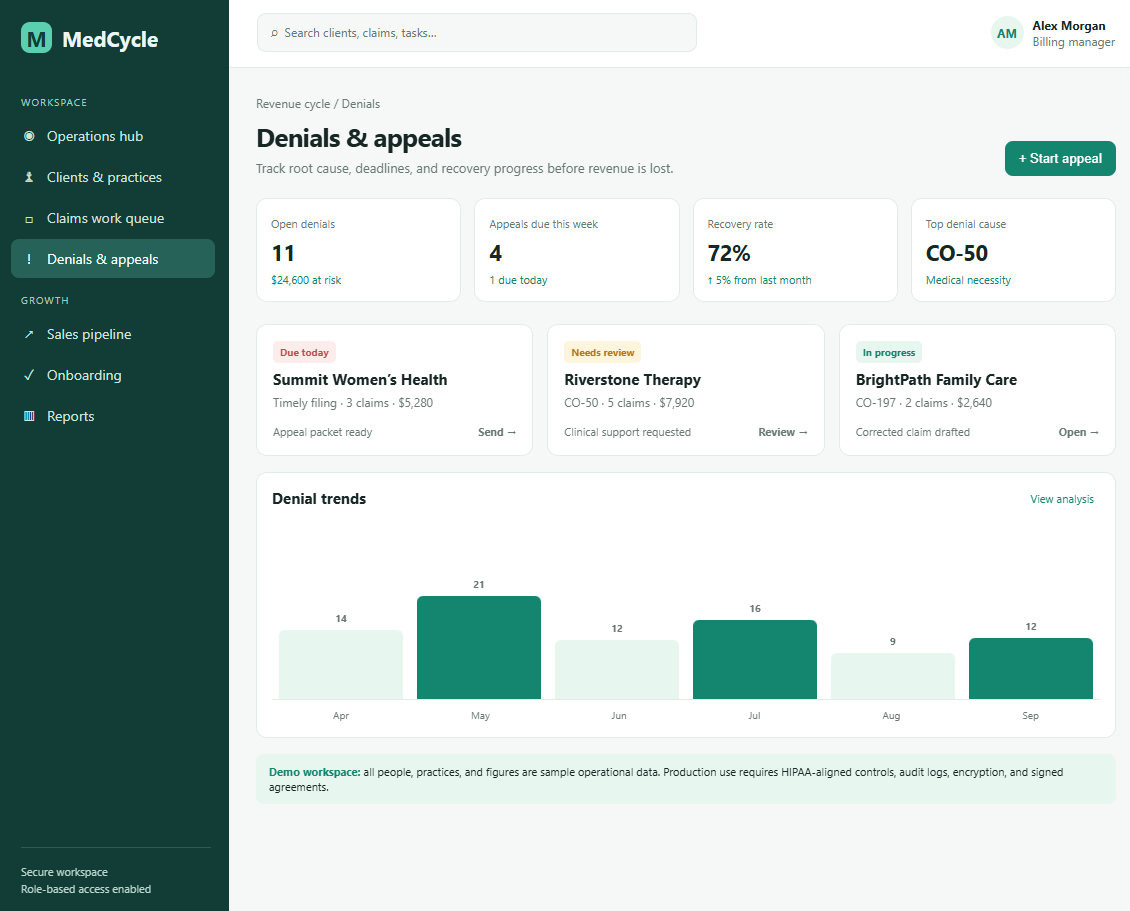Screen dimensions: 1130x911
Task: Click the April bar in Denial trends
Action: click(341, 665)
